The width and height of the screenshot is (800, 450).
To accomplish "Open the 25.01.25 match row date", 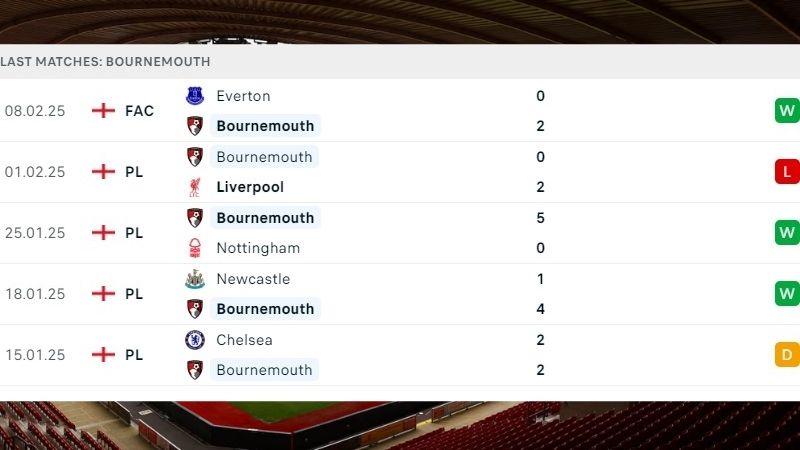I will pos(35,233).
